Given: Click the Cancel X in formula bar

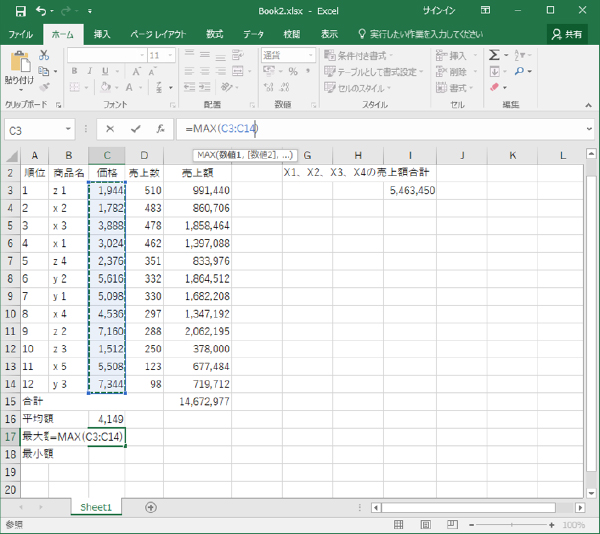Looking at the screenshot, I should (x=110, y=129).
